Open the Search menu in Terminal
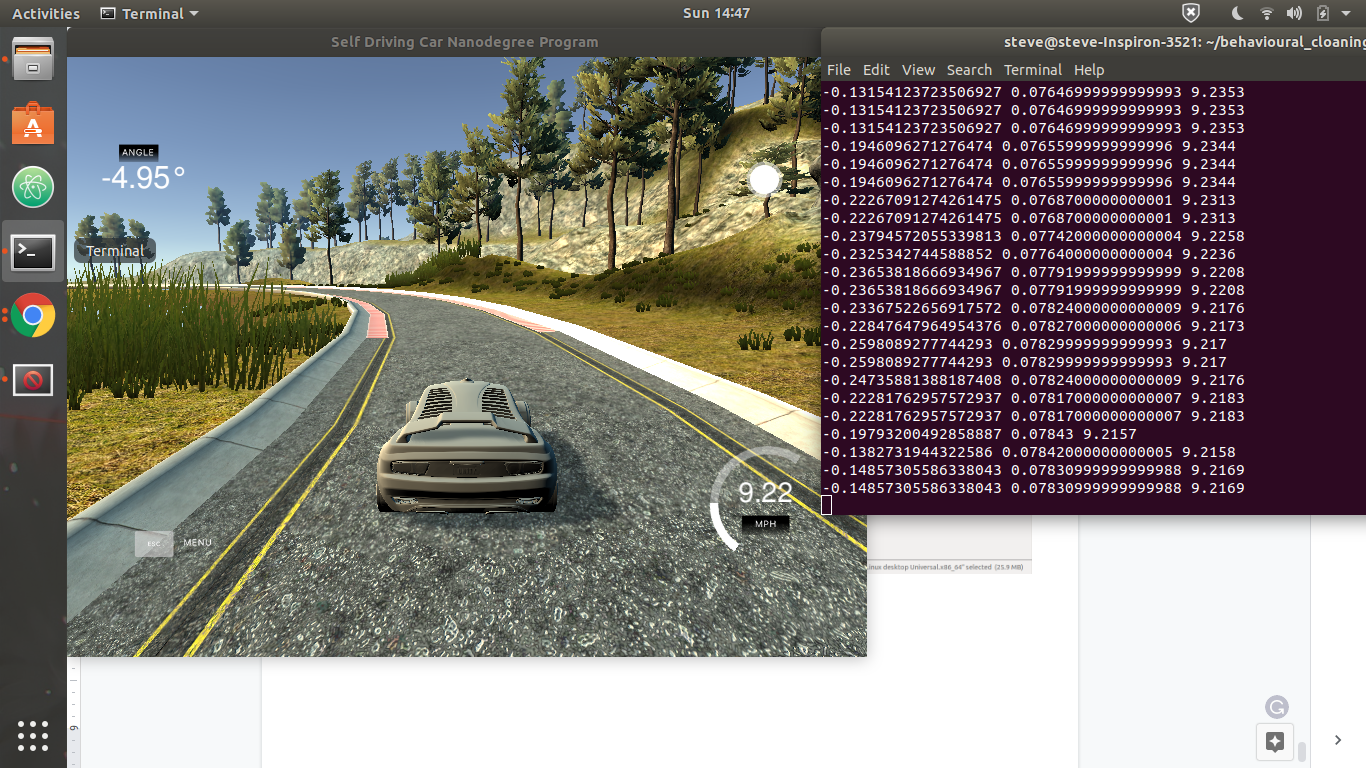Viewport: 1366px width, 768px height. (x=969, y=69)
